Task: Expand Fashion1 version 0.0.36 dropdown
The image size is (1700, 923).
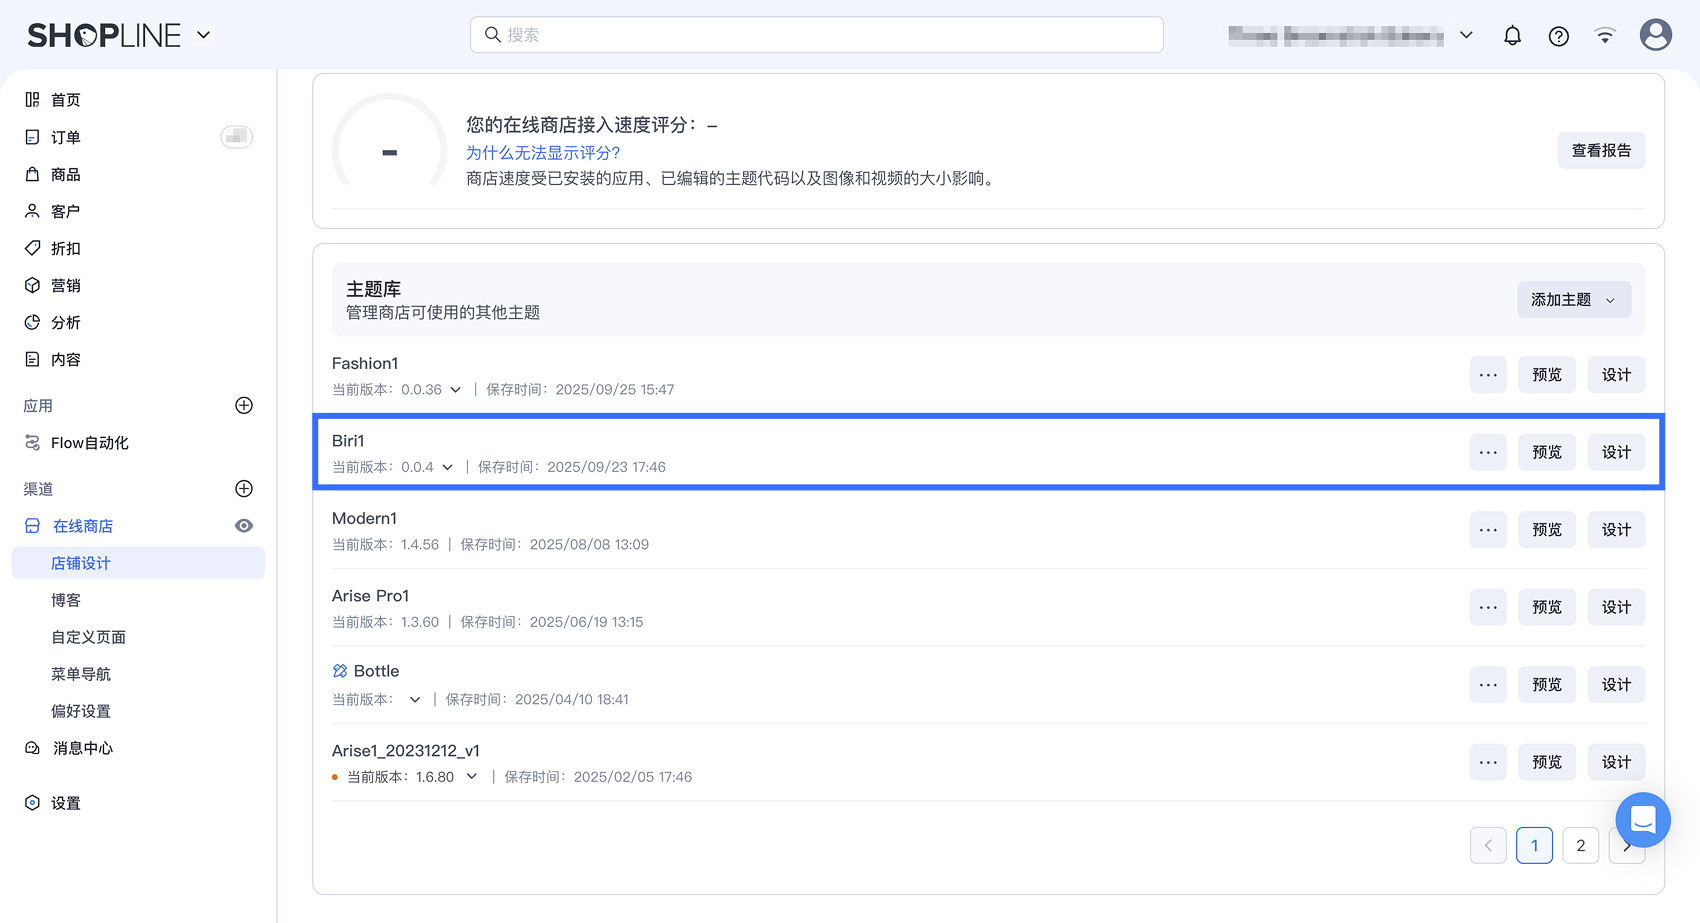Action: (456, 390)
